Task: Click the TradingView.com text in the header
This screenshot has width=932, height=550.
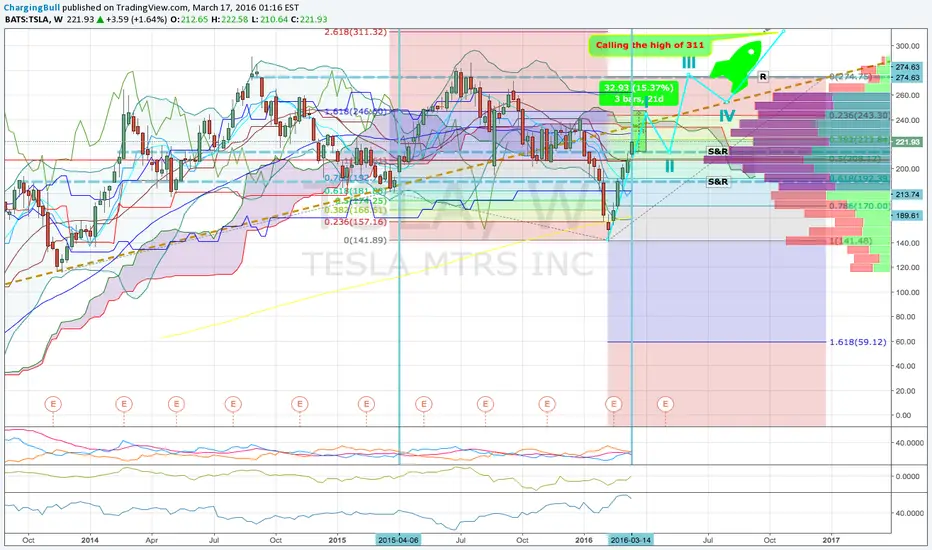Action: tap(153, 8)
